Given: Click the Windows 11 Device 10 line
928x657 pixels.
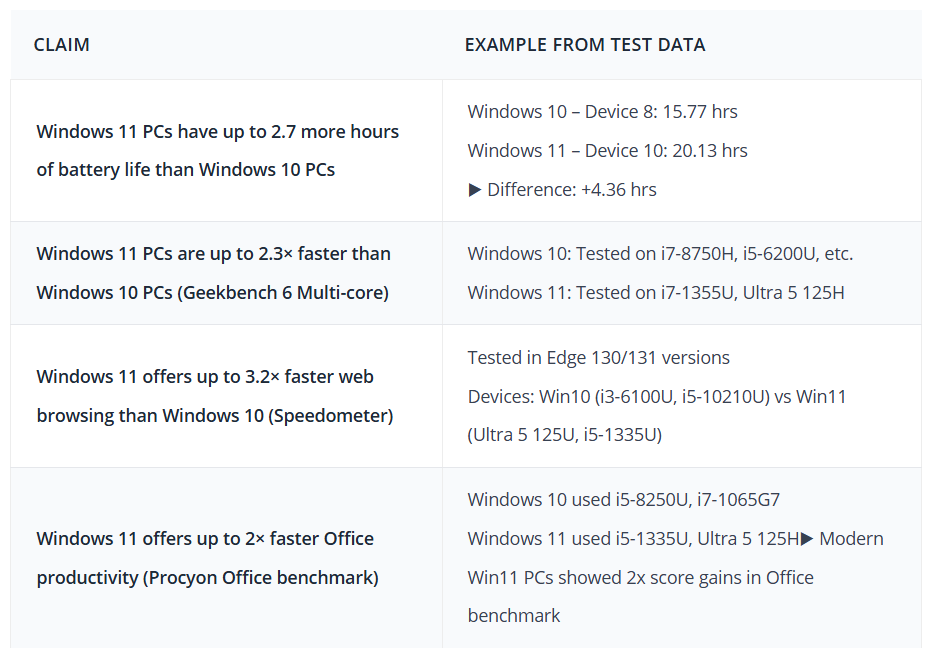Looking at the screenshot, I should pyautogui.click(x=607, y=151).
